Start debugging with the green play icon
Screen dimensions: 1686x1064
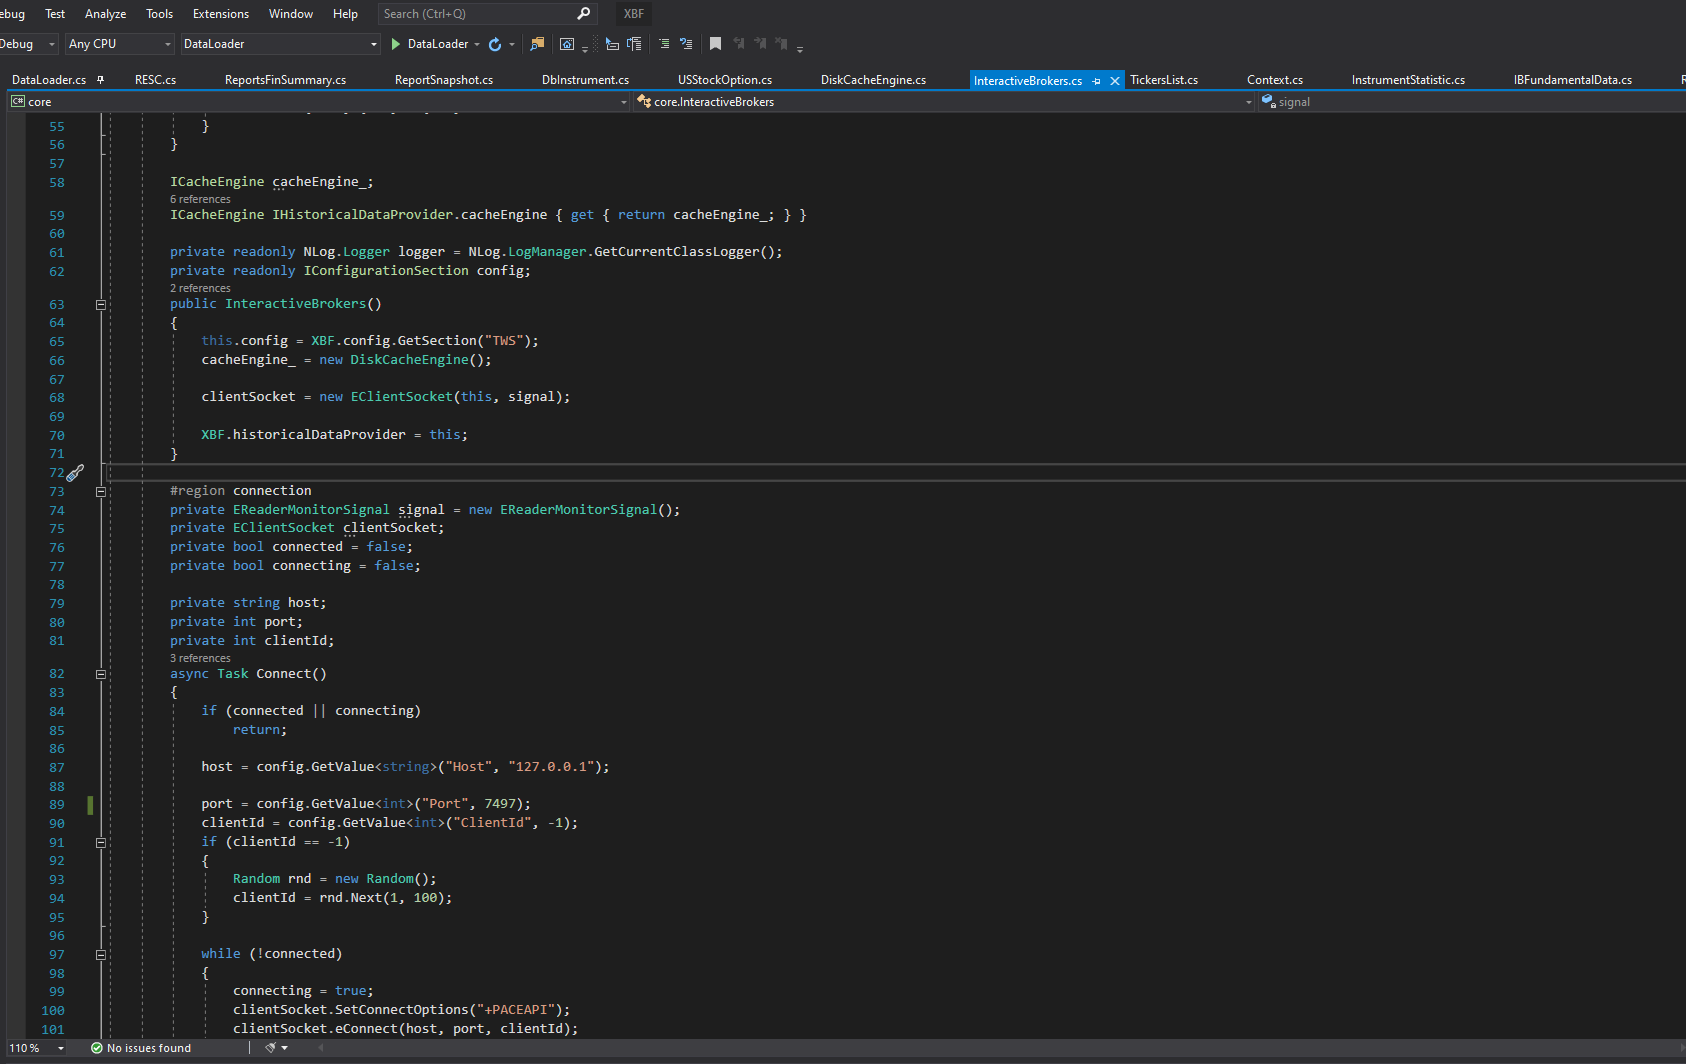396,44
